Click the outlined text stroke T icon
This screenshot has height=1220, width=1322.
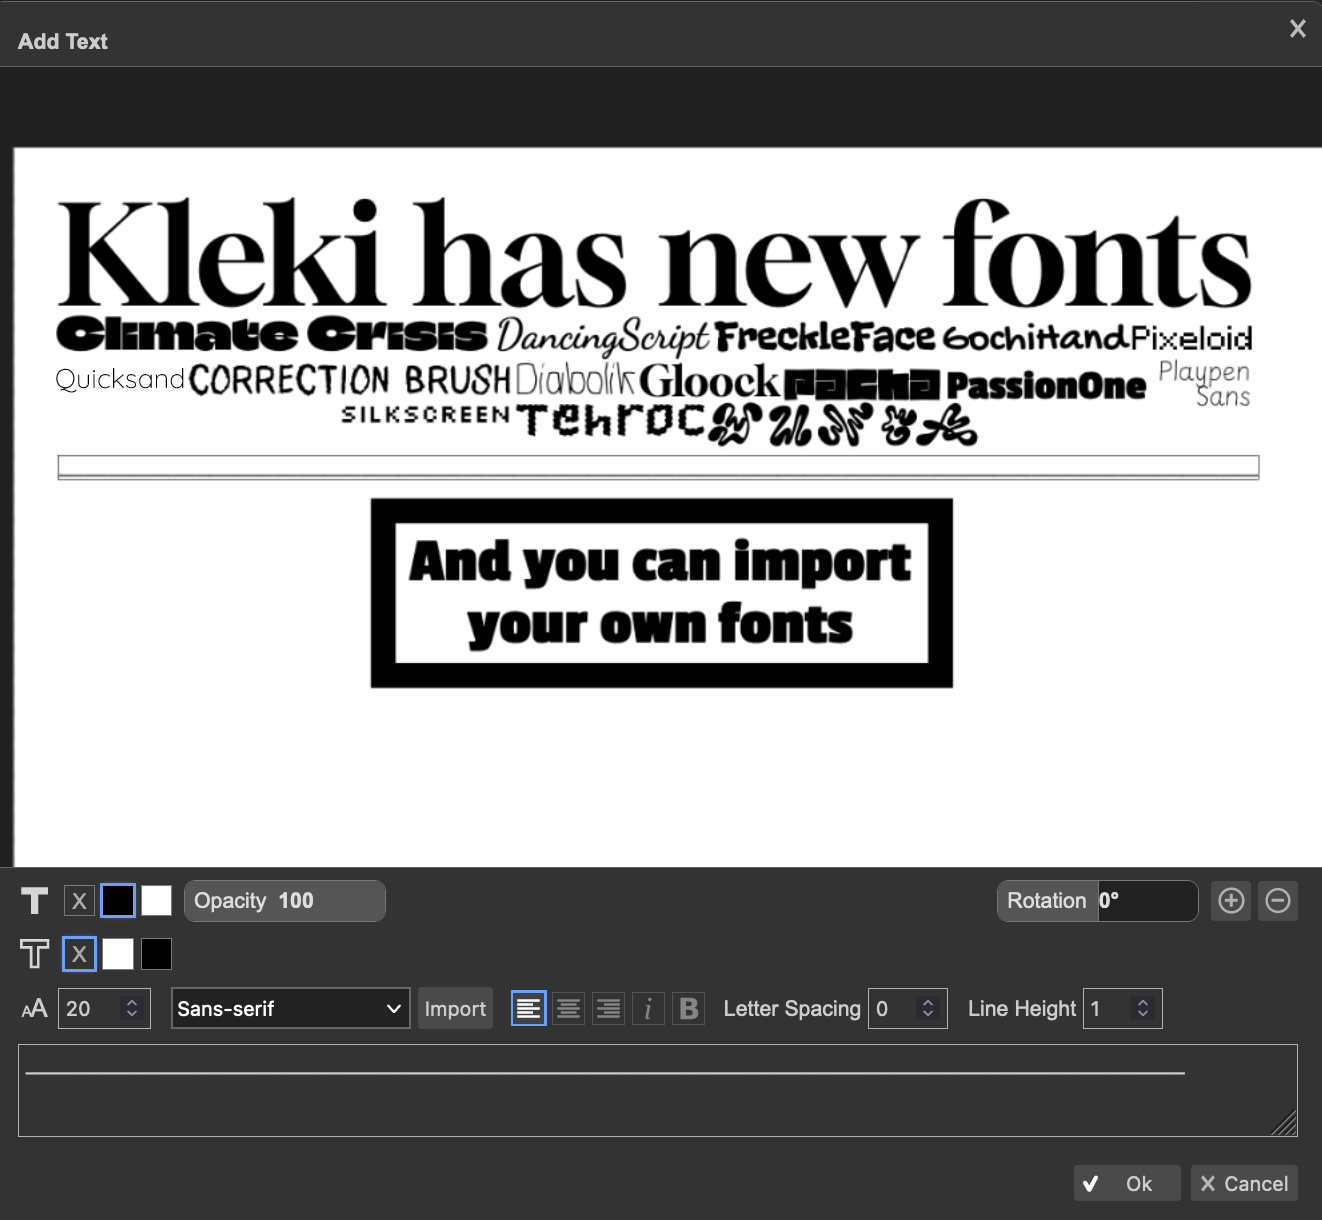34,954
